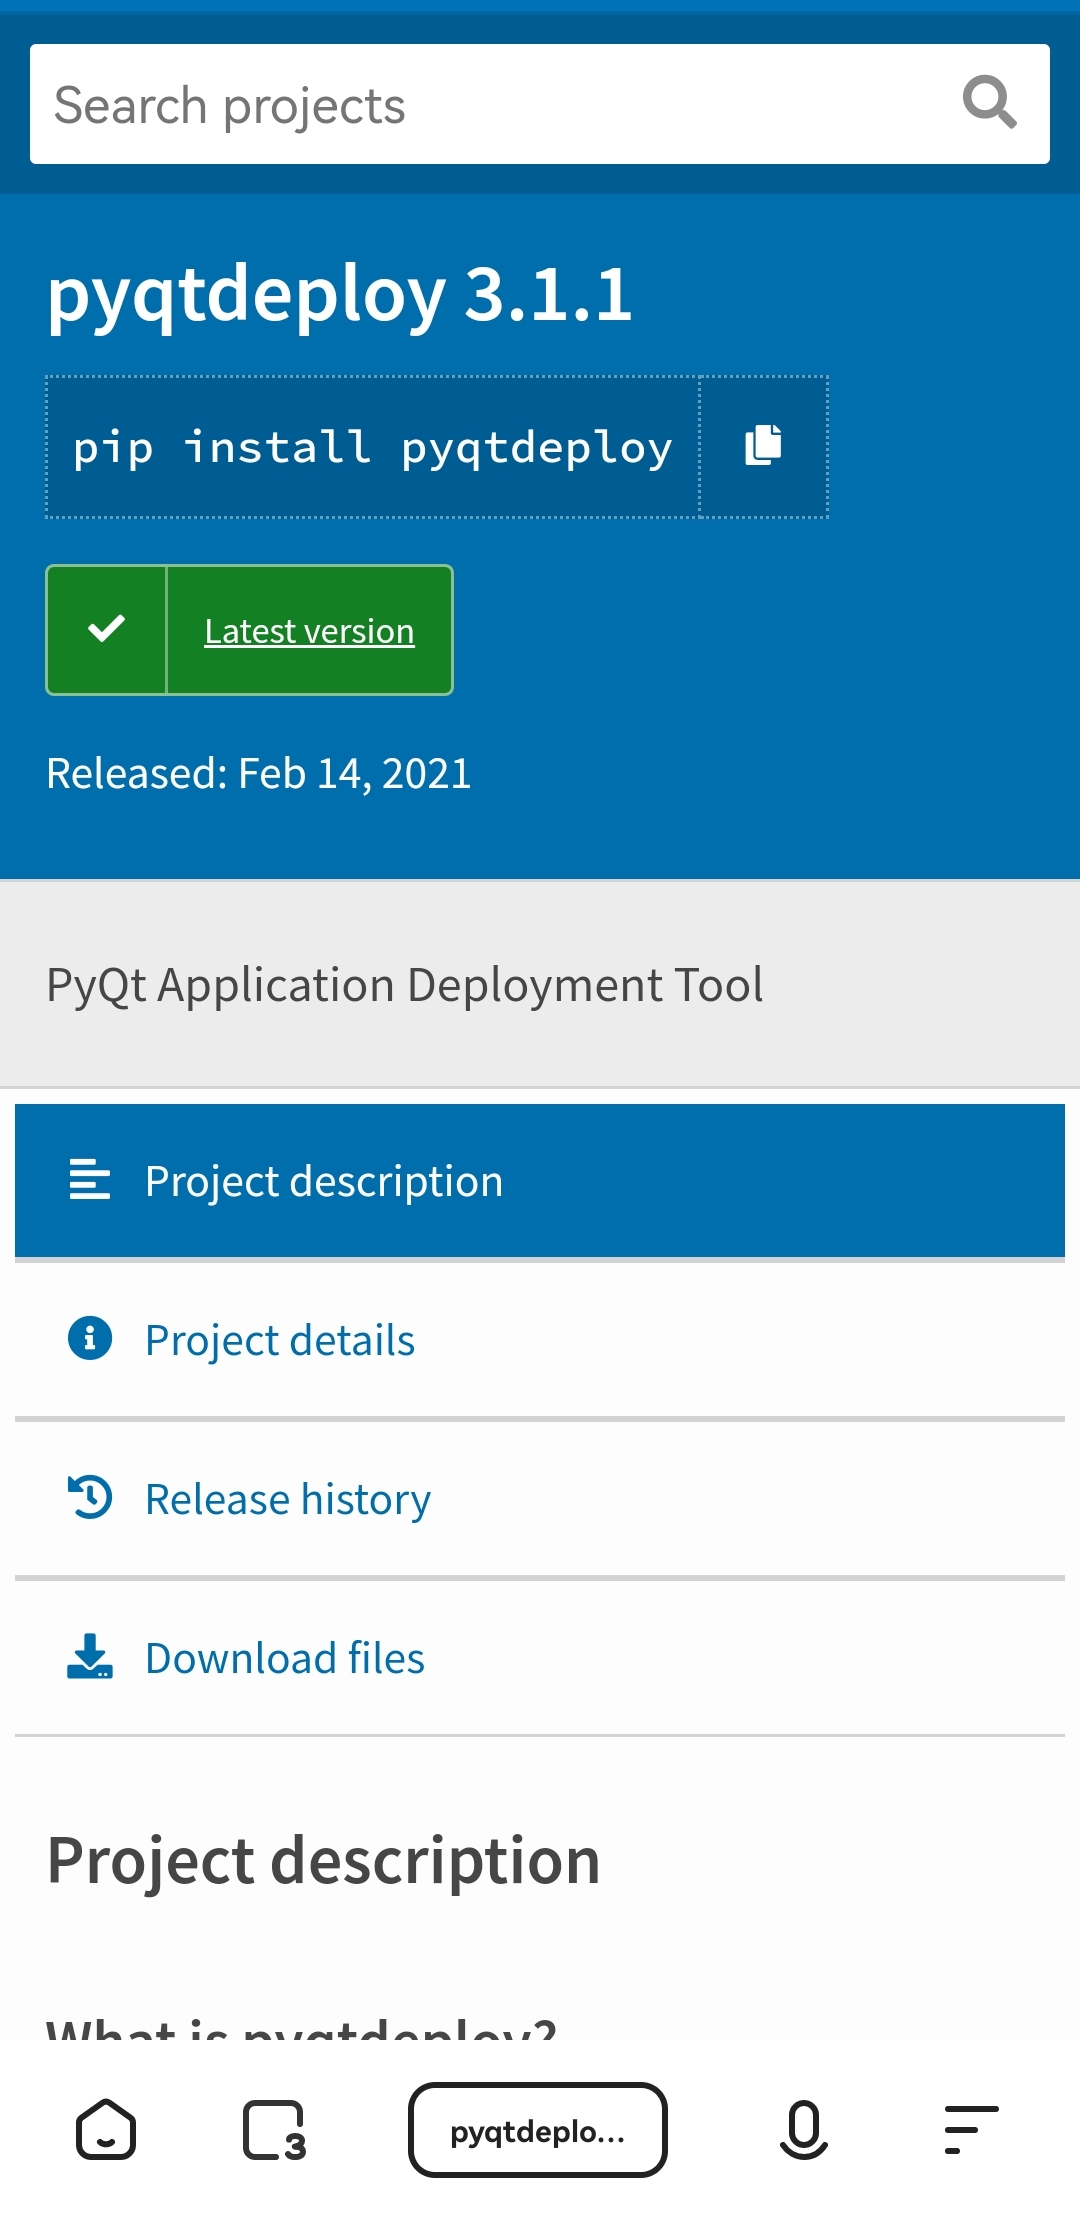Open the browser menu icon
Screen dimensions: 1080x2220
click(971, 2130)
